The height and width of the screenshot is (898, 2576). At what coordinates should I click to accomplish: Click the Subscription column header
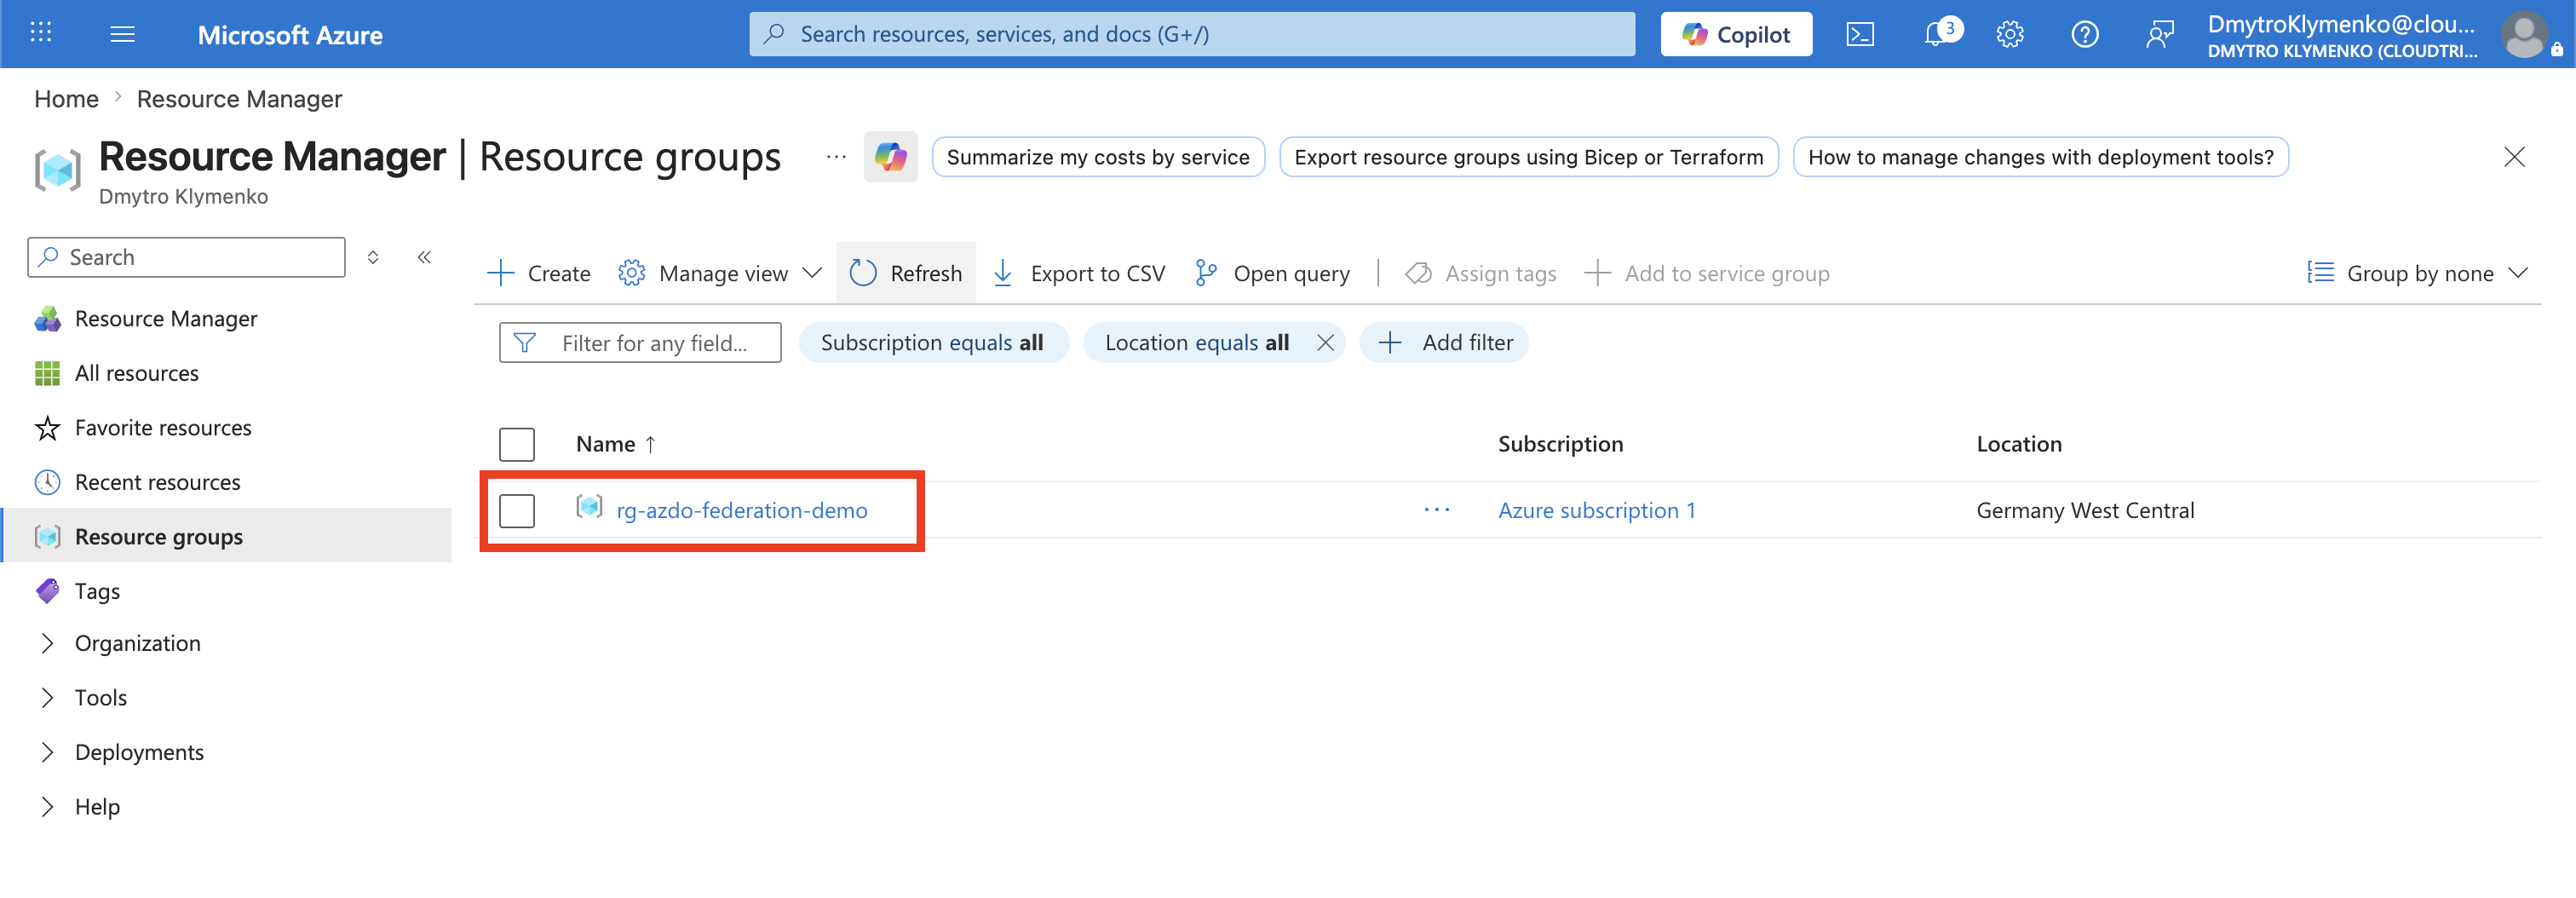click(1560, 444)
